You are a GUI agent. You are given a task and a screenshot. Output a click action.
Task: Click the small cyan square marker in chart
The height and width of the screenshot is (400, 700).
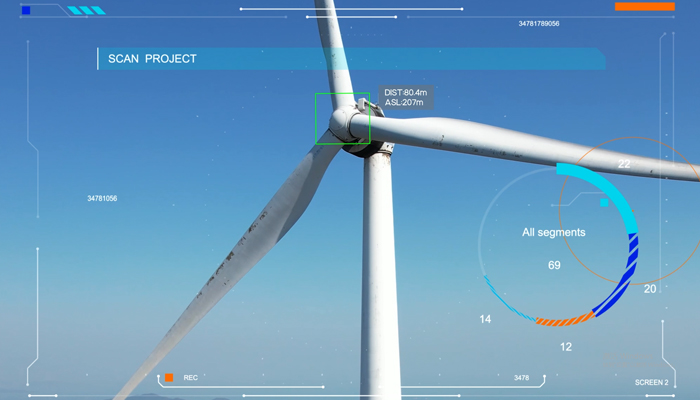point(603,202)
